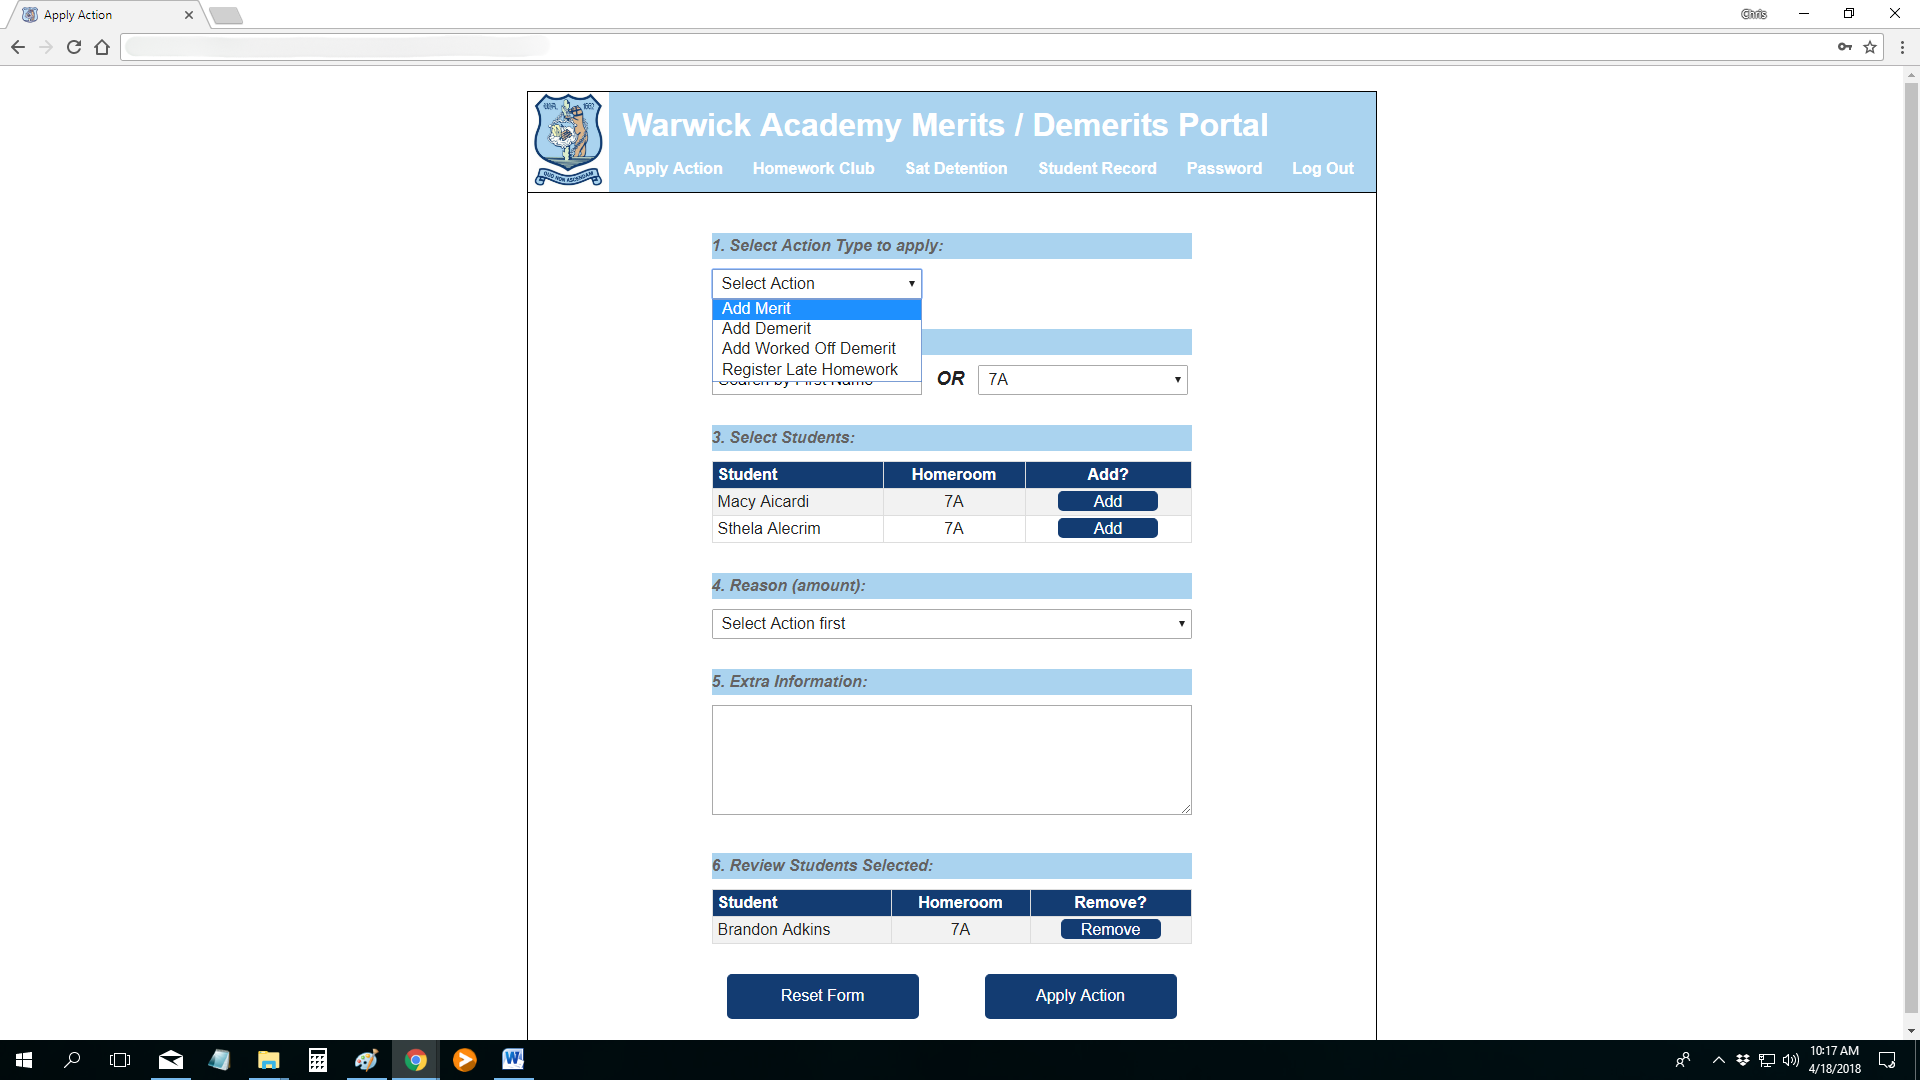
Task: Open Microsoft Word from the taskbar
Action: pos(513,1060)
